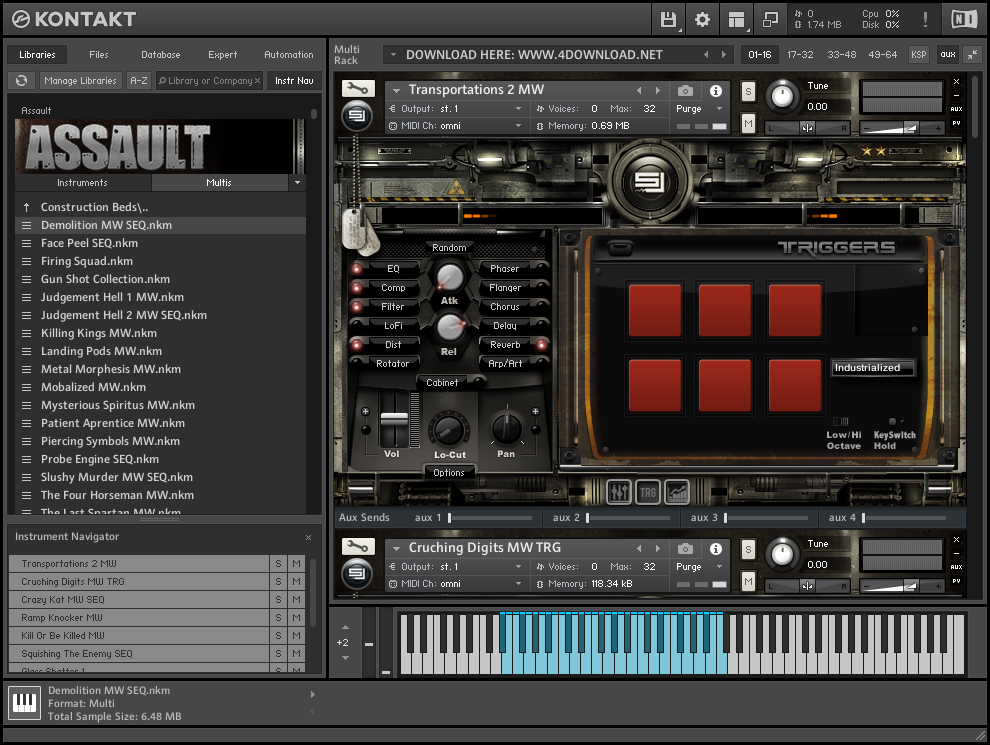Click the keyboard icon in info pane
The width and height of the screenshot is (990, 745).
tap(25, 703)
